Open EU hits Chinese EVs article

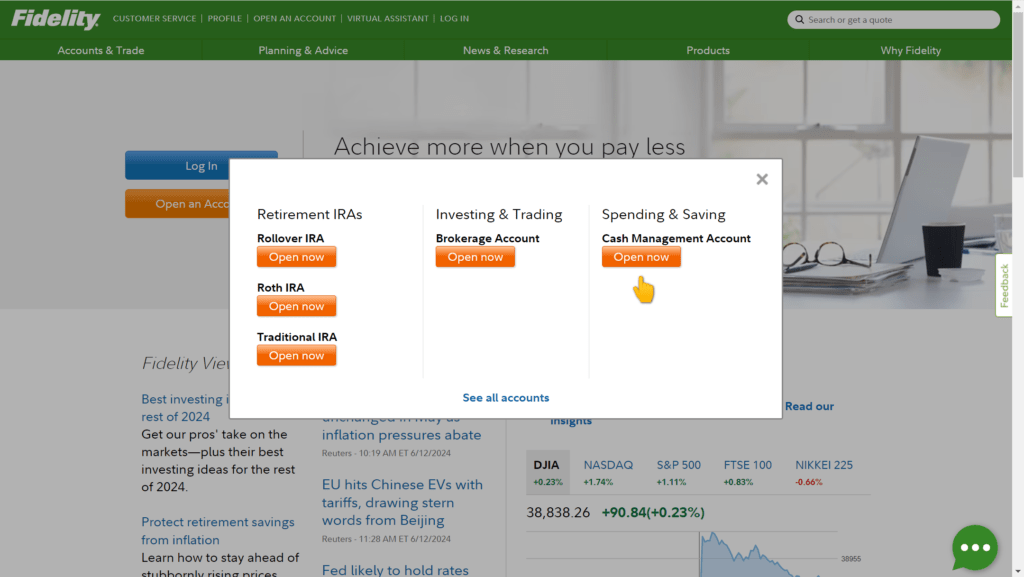click(x=402, y=503)
